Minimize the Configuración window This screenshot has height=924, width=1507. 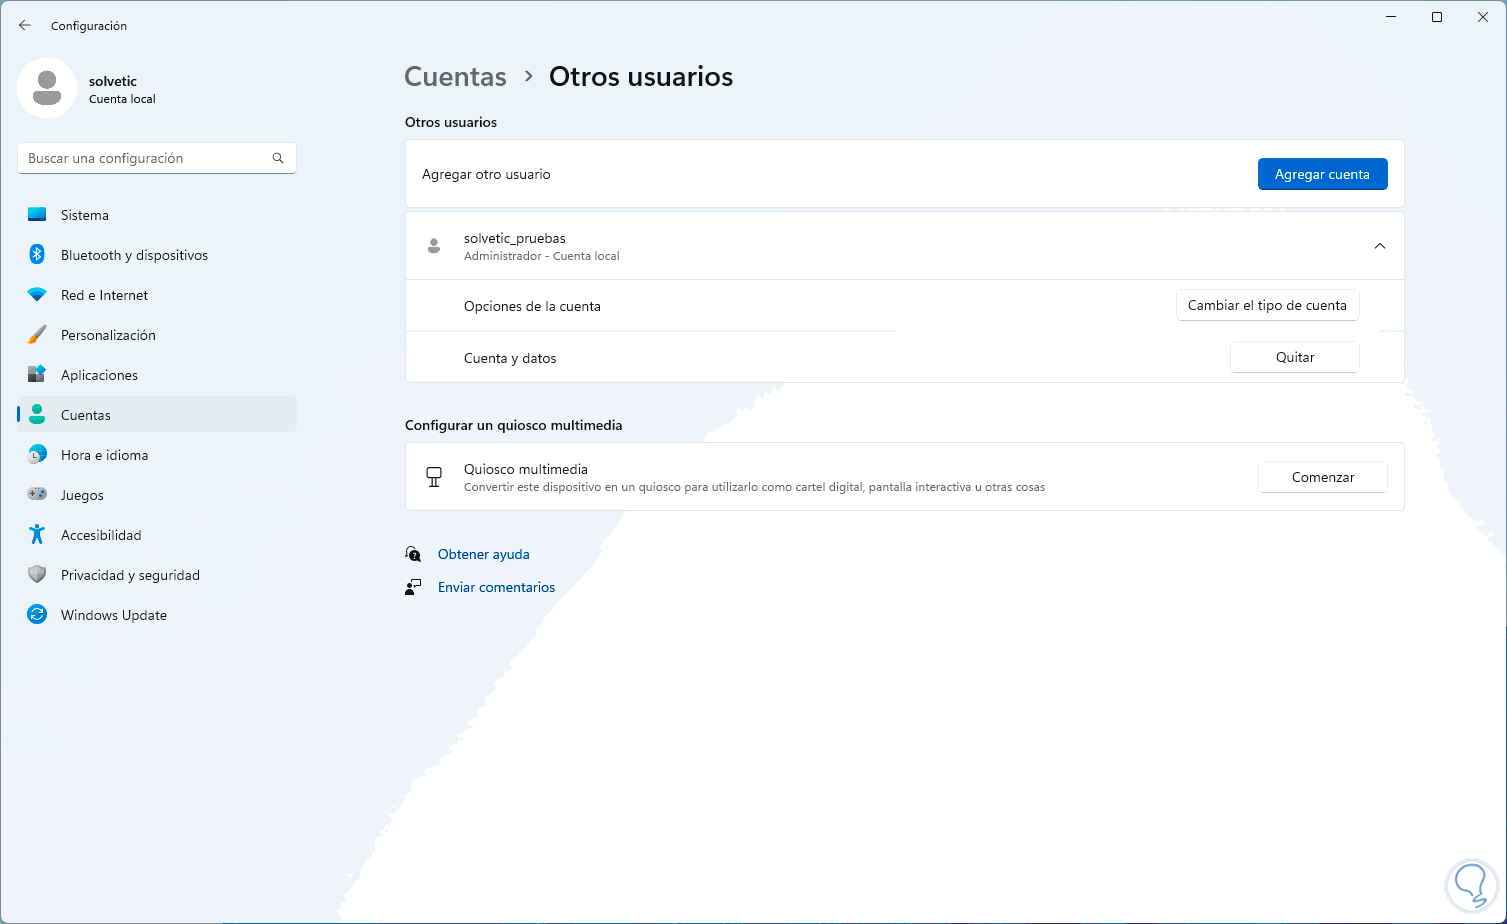coord(1391,17)
